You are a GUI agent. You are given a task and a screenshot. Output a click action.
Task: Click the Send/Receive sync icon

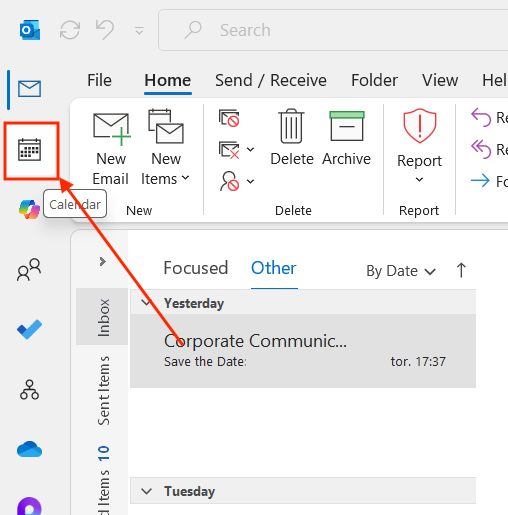tap(70, 30)
